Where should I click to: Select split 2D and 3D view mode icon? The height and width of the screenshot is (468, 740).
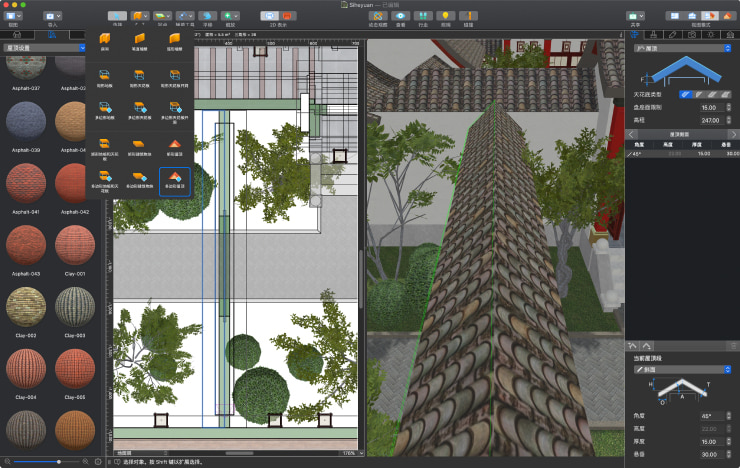click(x=709, y=16)
